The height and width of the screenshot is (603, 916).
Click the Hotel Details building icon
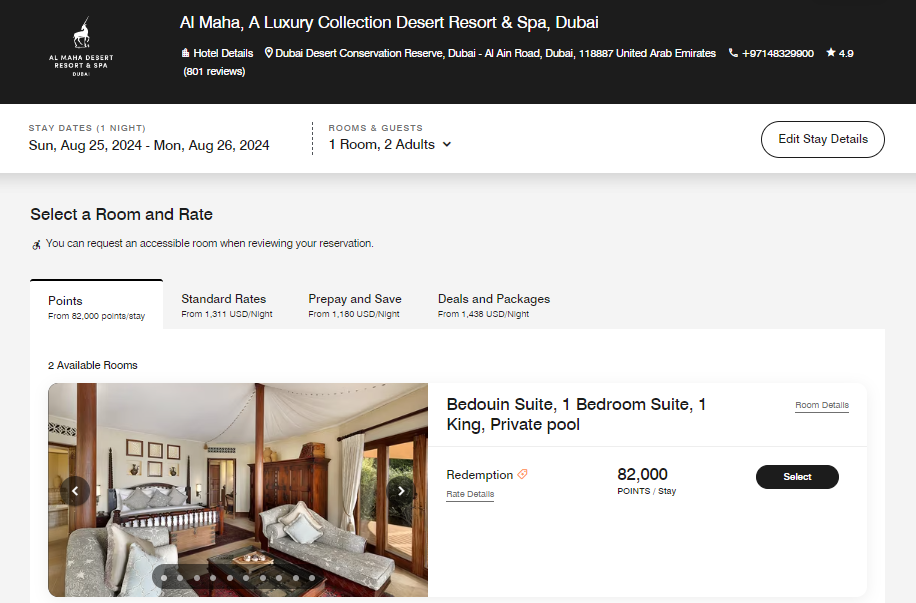point(184,53)
